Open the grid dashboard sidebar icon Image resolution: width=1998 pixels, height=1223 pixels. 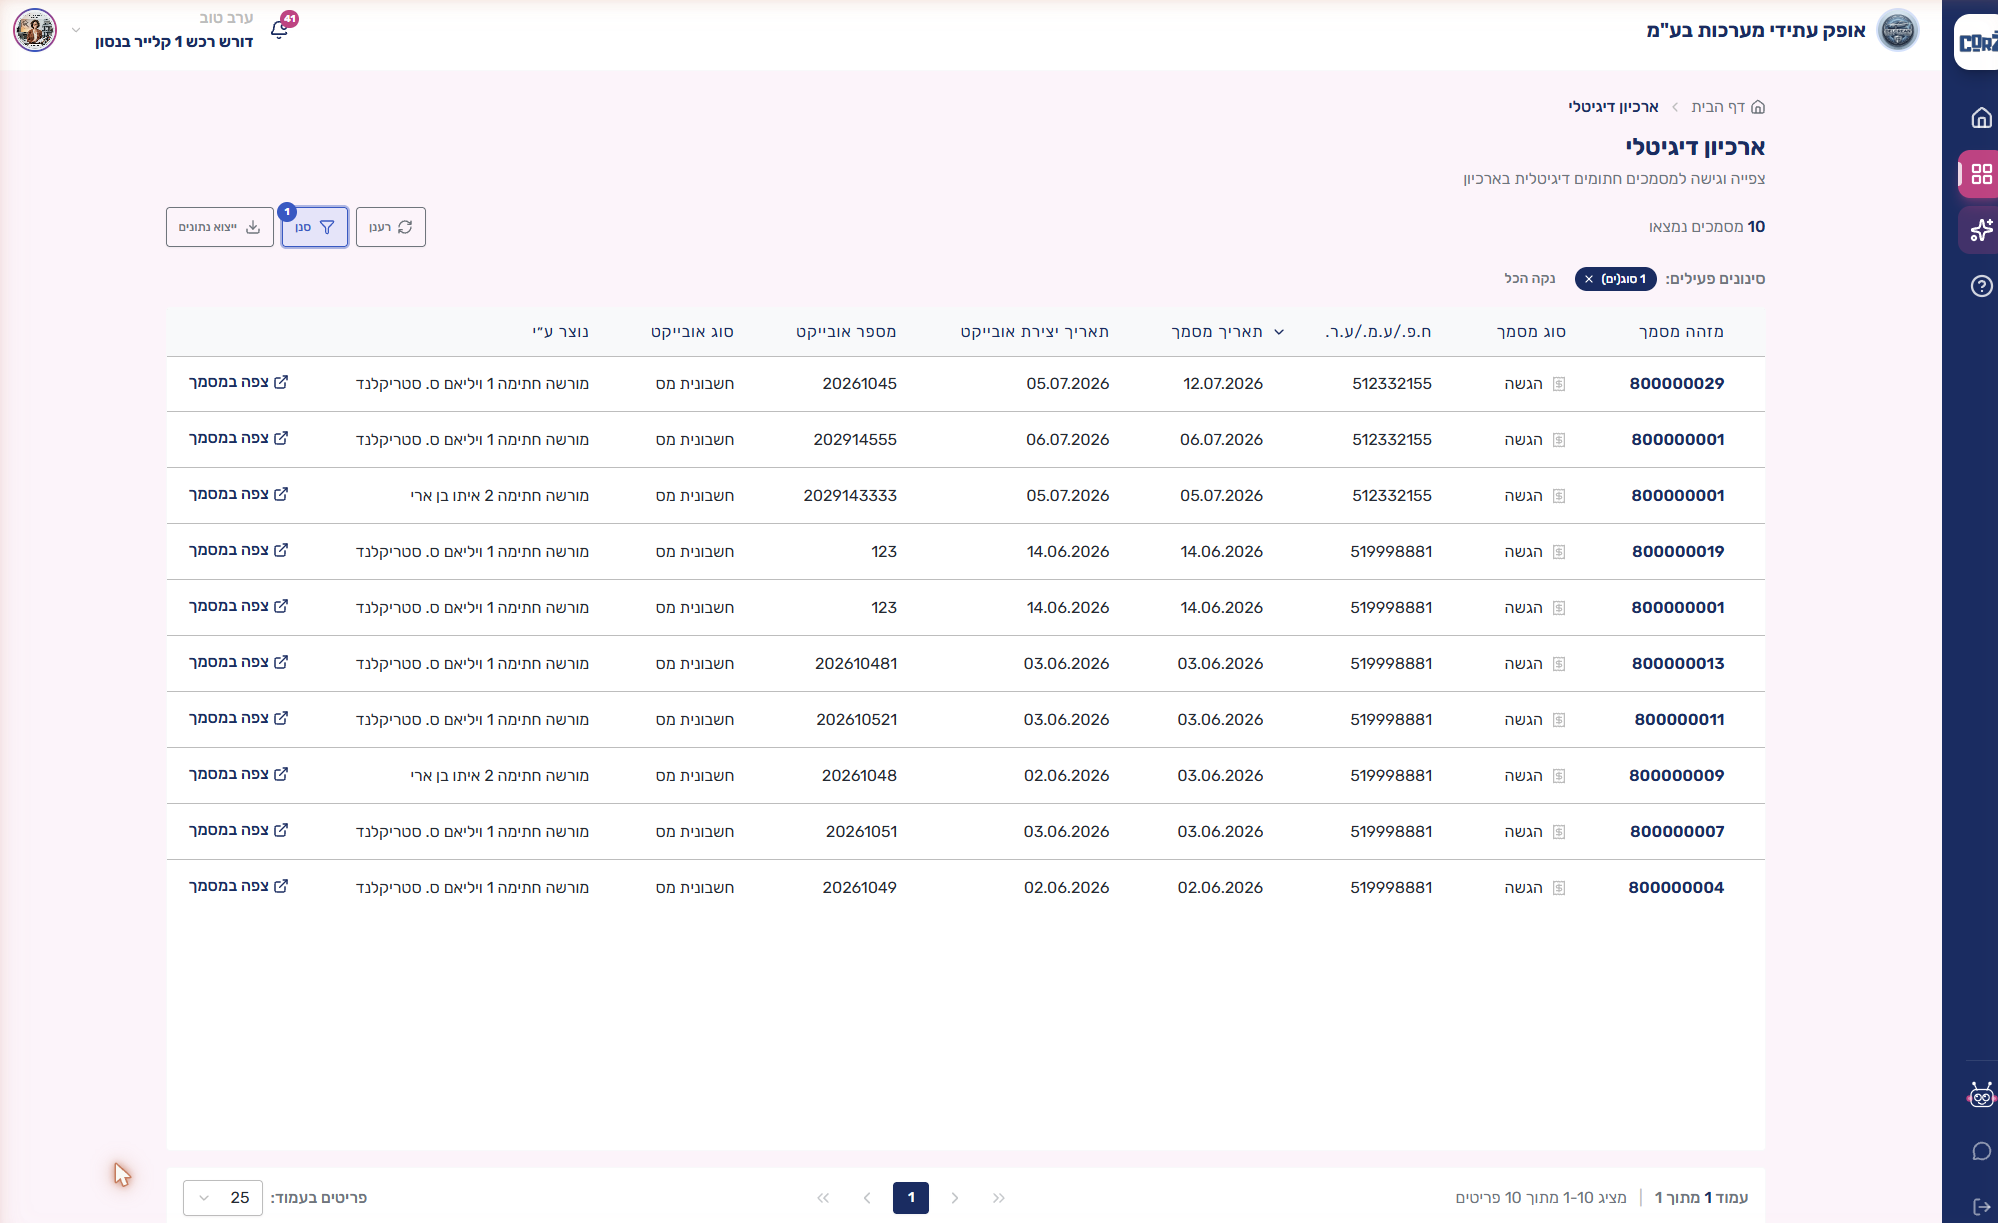coord(1981,174)
